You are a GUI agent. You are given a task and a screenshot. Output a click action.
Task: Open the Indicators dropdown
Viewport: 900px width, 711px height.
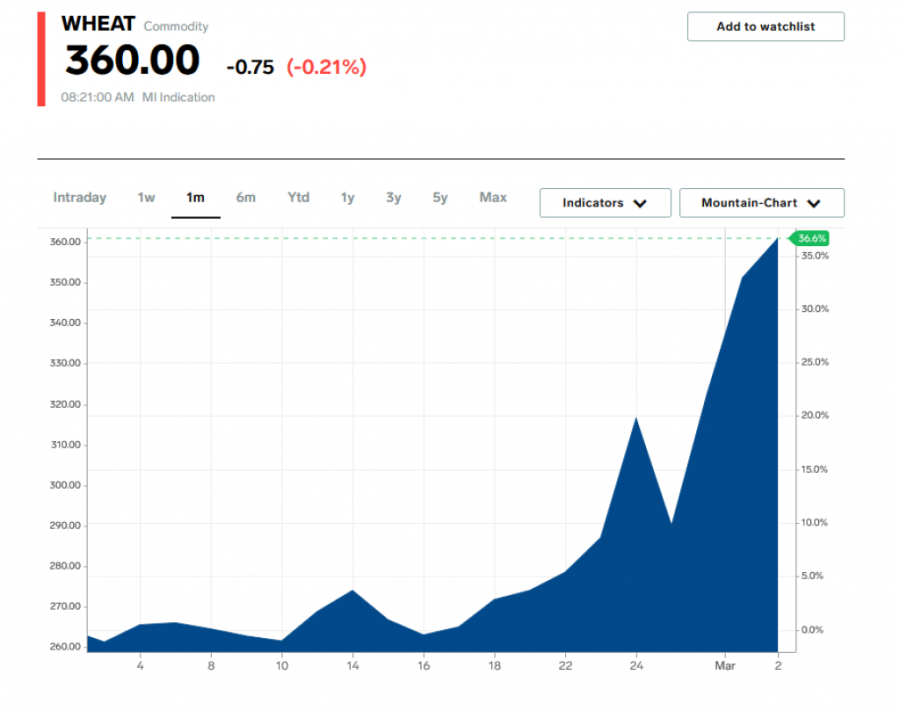[x=603, y=203]
